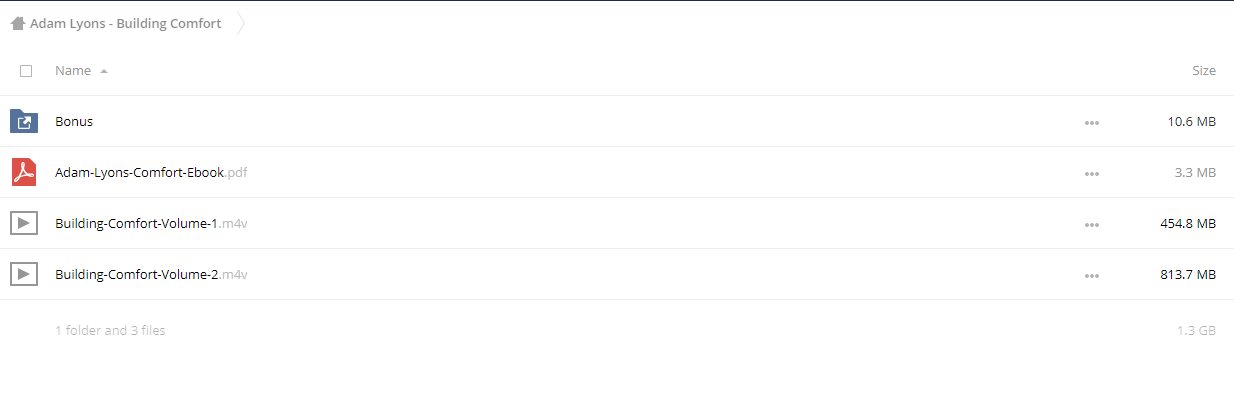Open more options for Building-Comfort-Volume-2.m4v

click(x=1092, y=275)
